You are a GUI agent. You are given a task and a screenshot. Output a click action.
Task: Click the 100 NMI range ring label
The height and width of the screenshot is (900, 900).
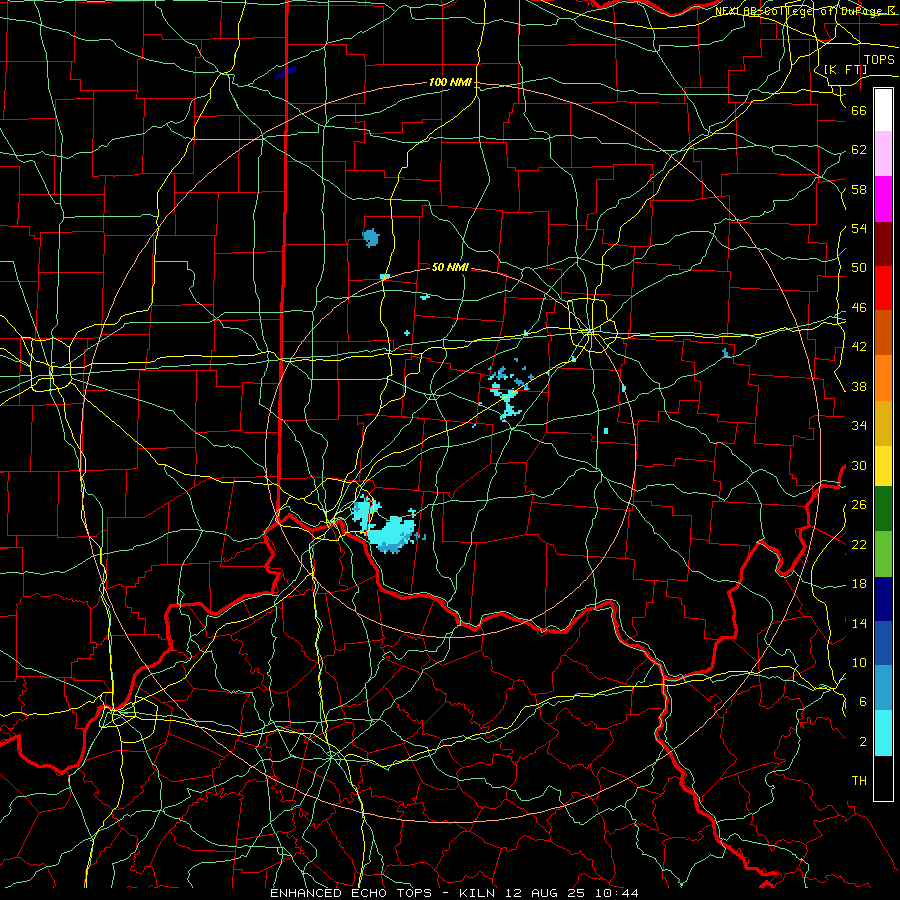click(x=450, y=83)
